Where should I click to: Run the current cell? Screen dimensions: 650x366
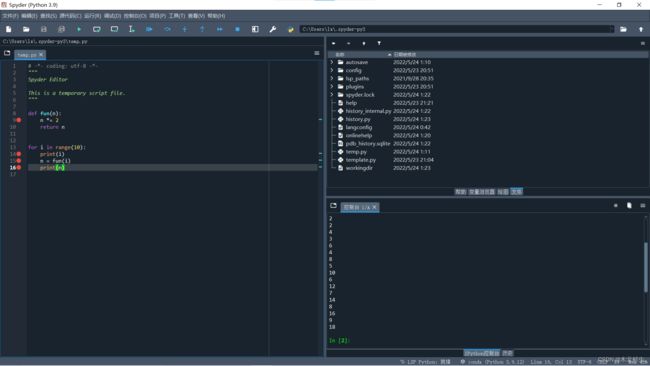tap(97, 29)
